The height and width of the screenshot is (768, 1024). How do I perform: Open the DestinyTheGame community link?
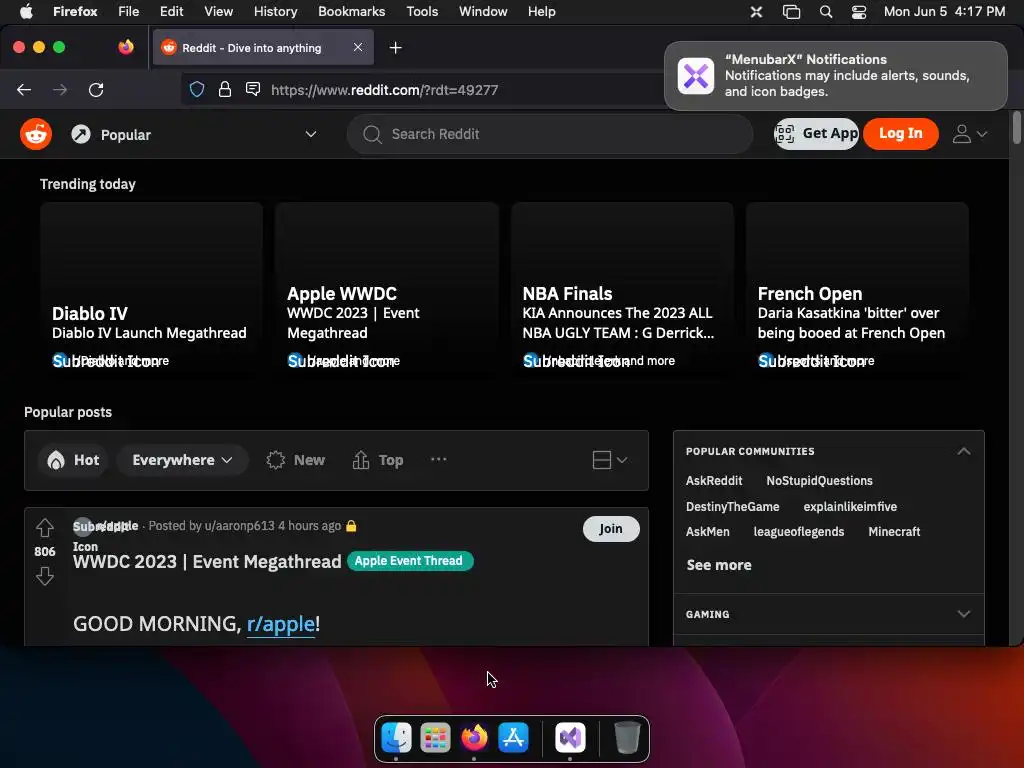coord(732,507)
